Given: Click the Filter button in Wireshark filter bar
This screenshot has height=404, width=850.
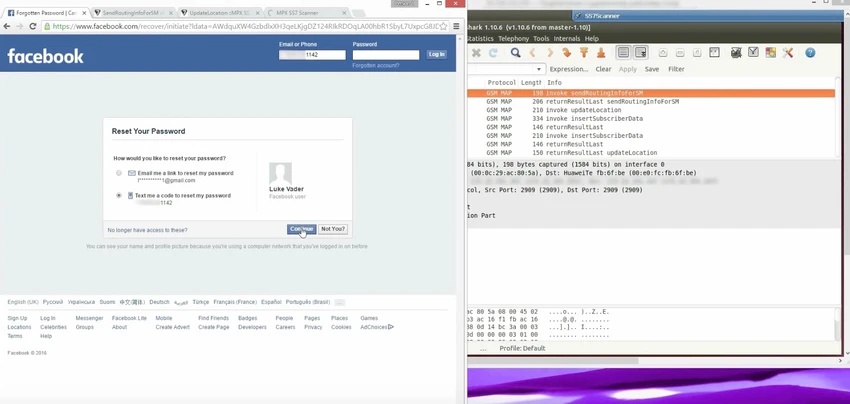Looking at the screenshot, I should click(x=676, y=69).
